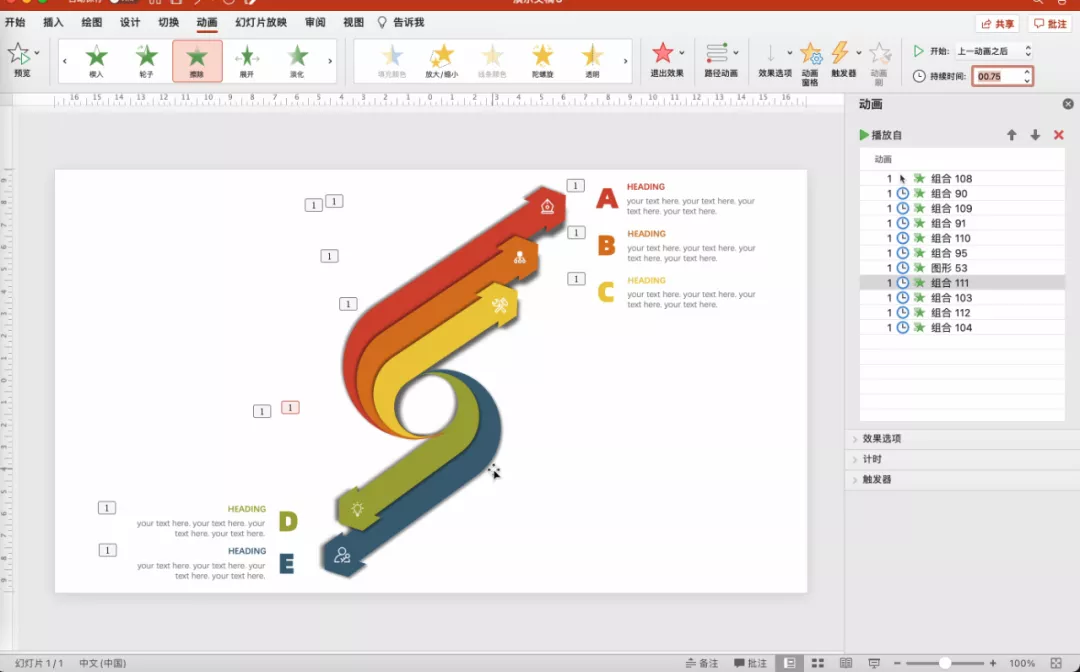Viewport: 1080px width, 672px height.
Task: Click 告诉我 tell me search
Action: coord(402,22)
